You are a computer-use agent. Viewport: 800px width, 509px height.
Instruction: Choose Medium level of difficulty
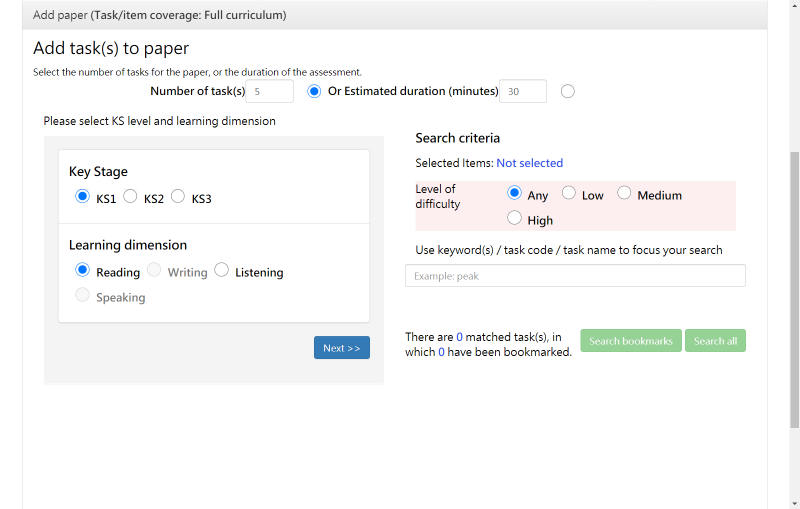point(624,194)
